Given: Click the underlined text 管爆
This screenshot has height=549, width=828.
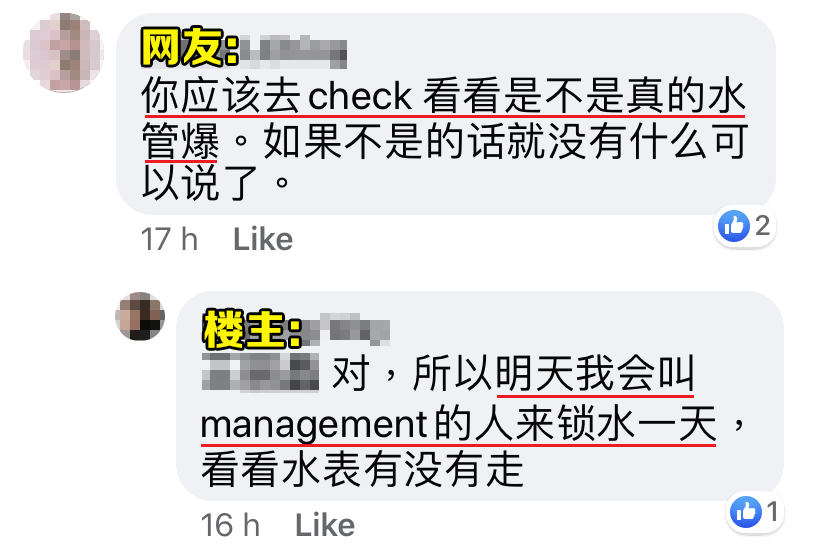Looking at the screenshot, I should click(x=180, y=141).
